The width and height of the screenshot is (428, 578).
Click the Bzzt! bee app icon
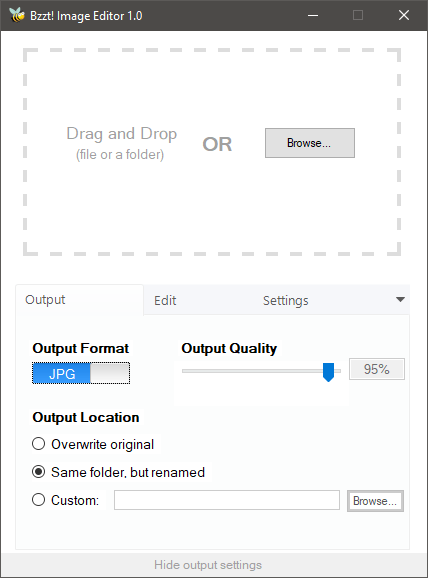pos(17,15)
